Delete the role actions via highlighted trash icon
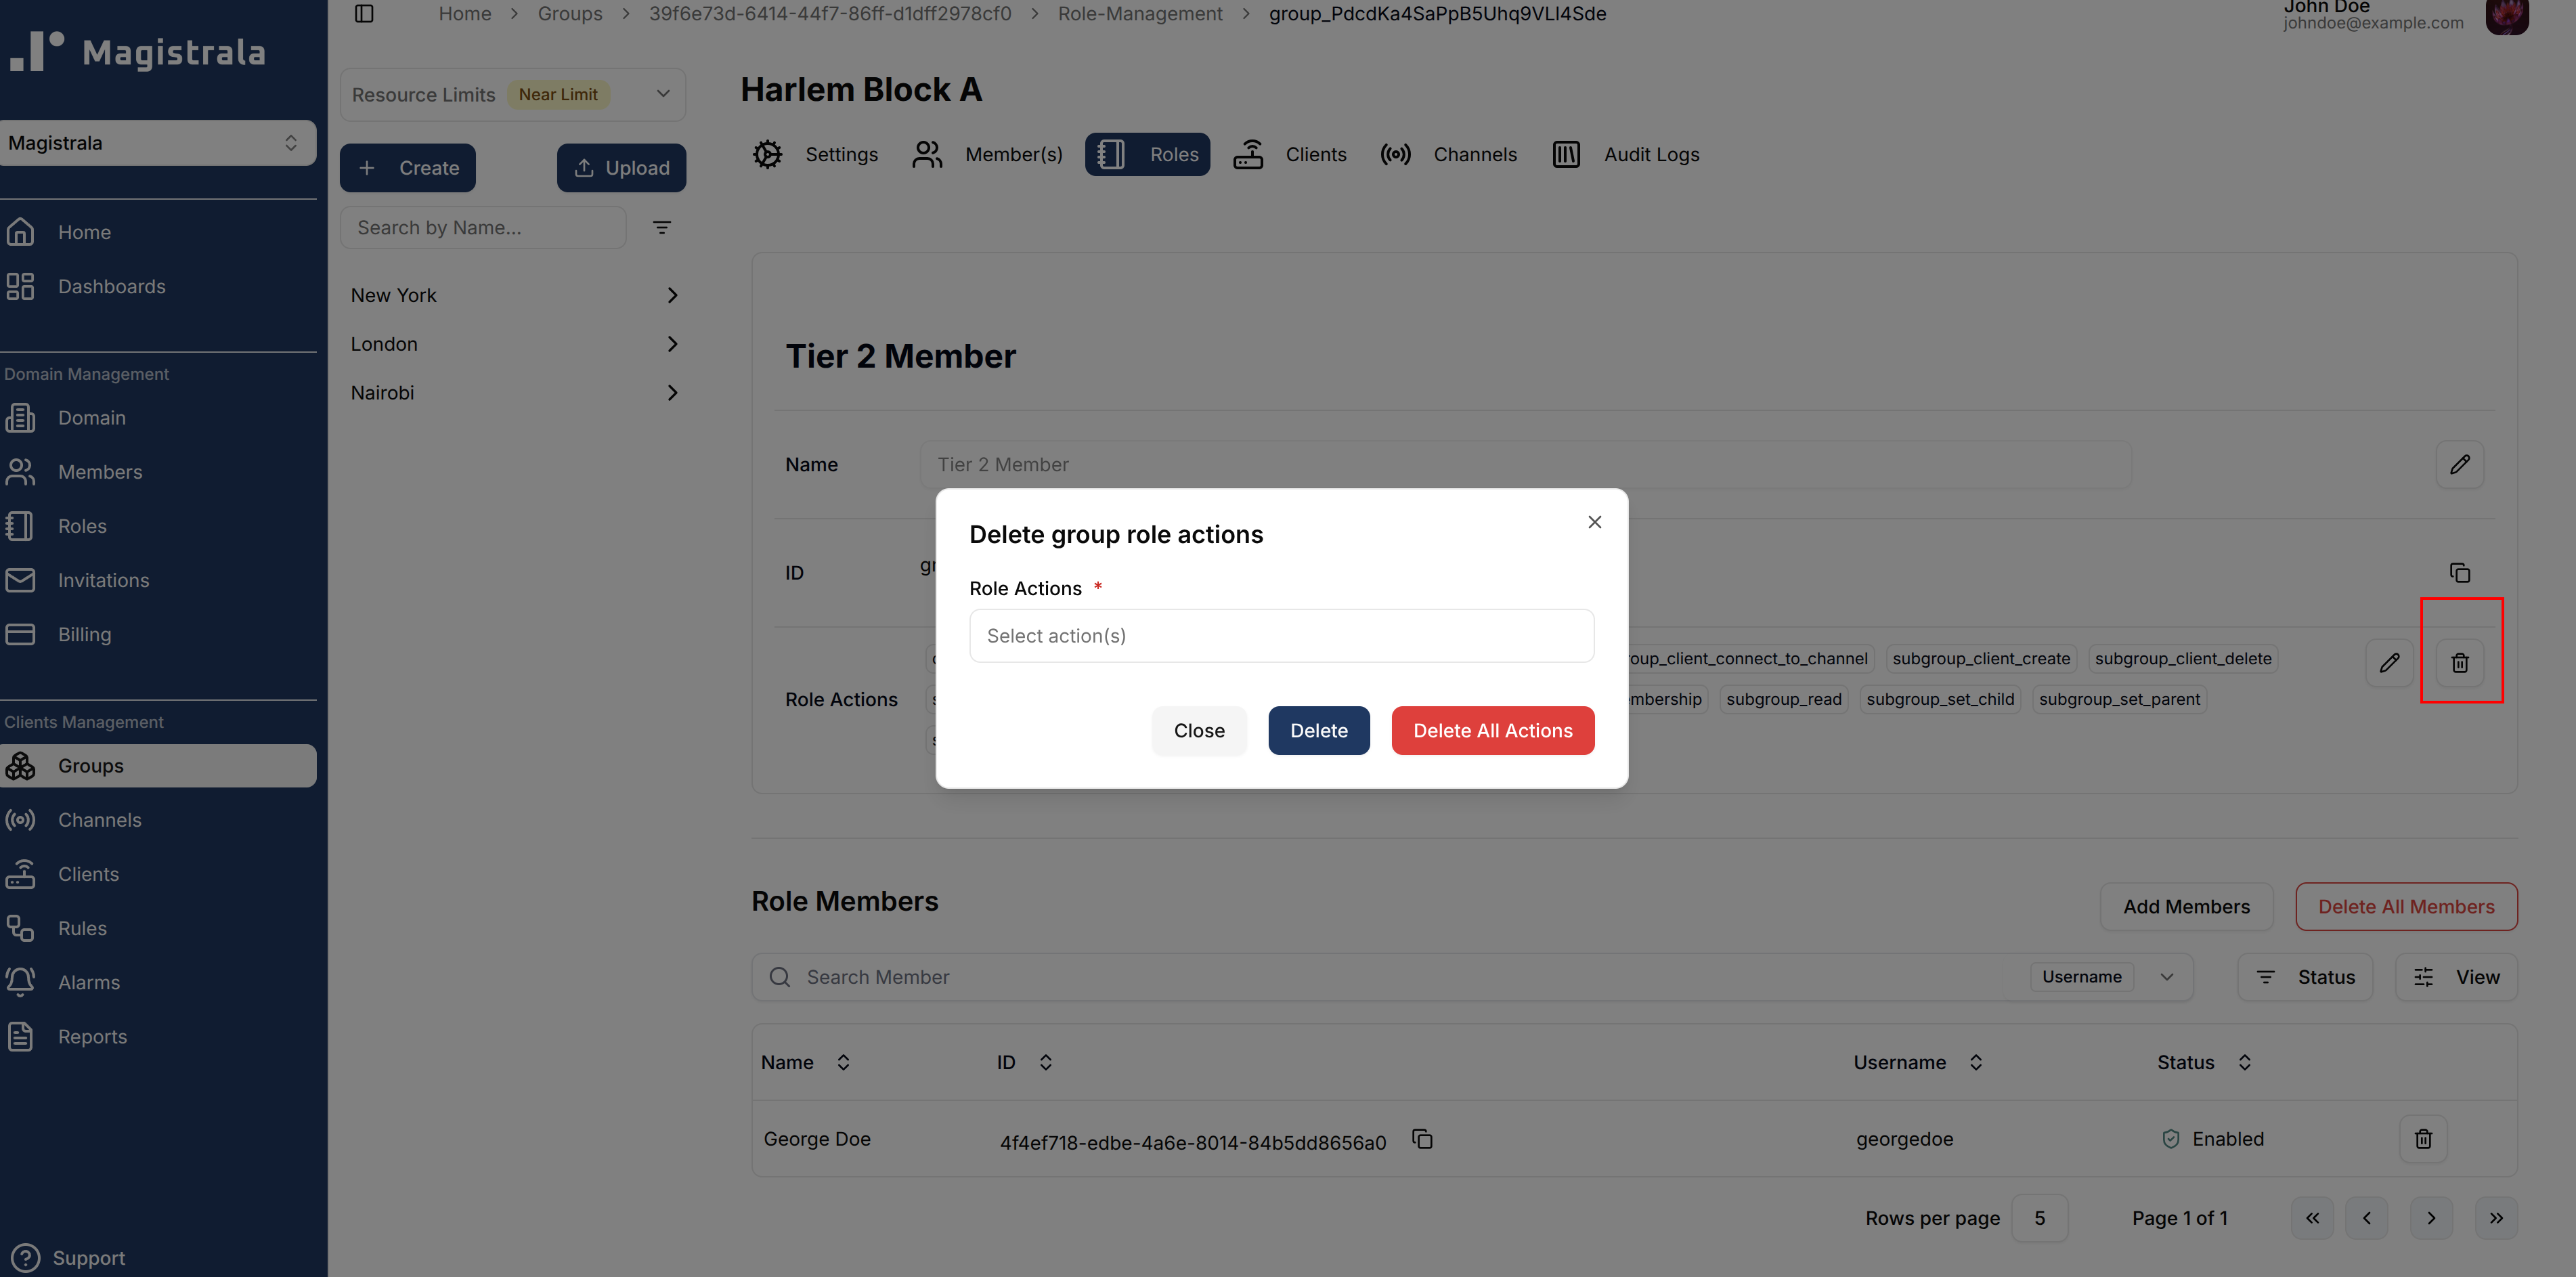Image resolution: width=2576 pixels, height=1277 pixels. pyautogui.click(x=2461, y=663)
